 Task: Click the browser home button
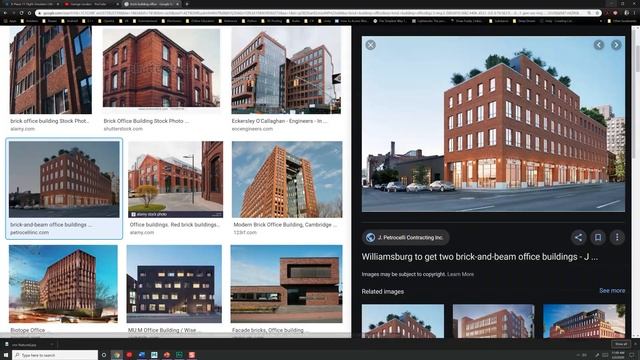(29, 13)
